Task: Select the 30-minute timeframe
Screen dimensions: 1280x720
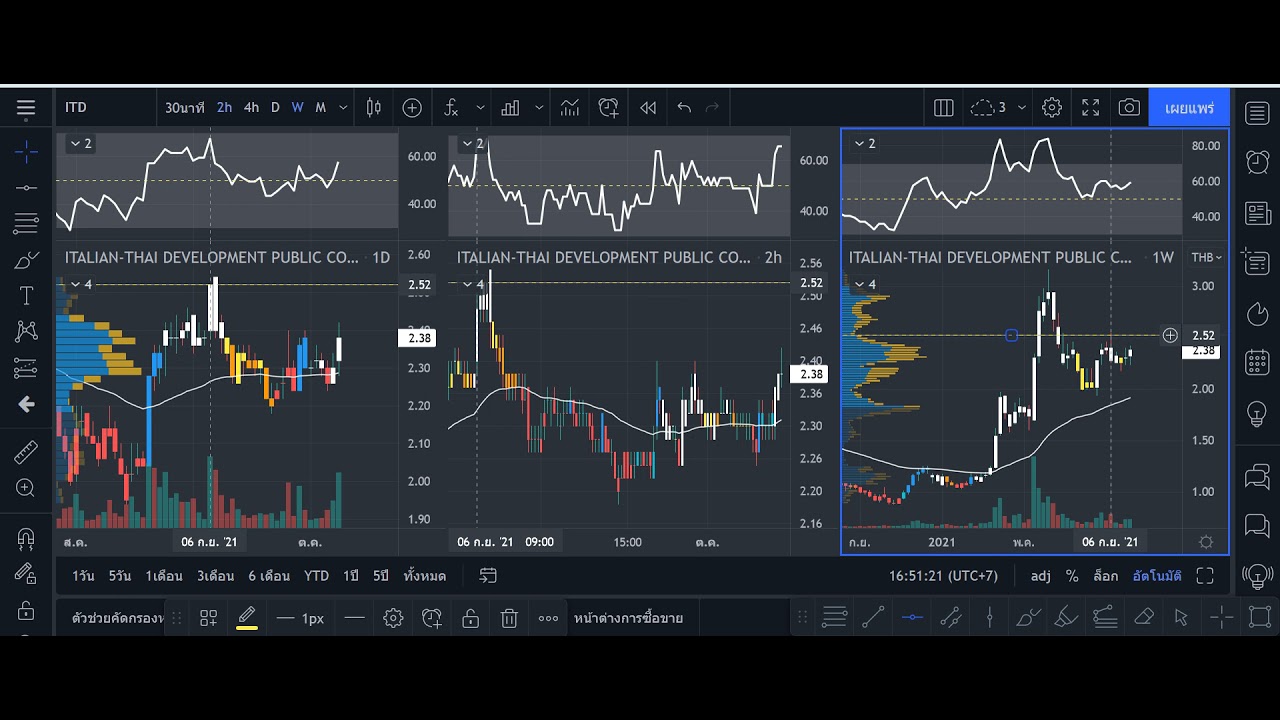Action: pos(185,108)
